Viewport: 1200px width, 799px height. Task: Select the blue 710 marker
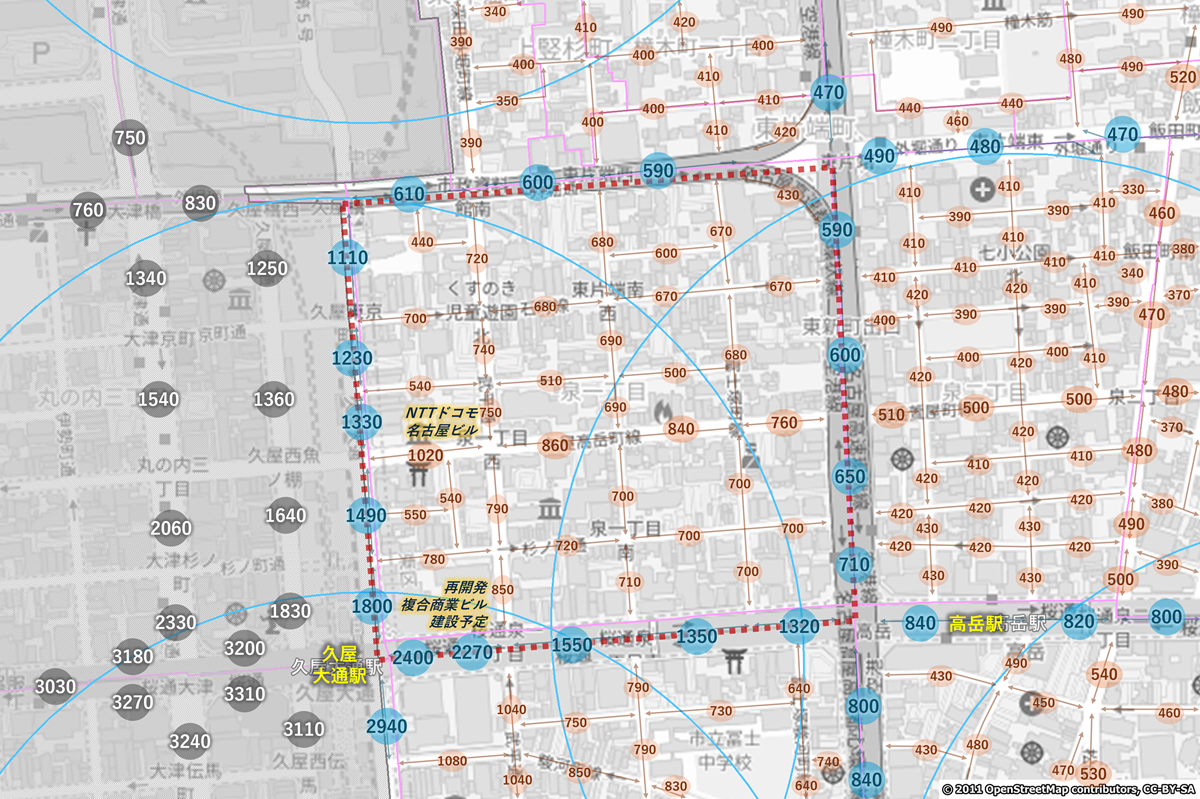coord(854,565)
